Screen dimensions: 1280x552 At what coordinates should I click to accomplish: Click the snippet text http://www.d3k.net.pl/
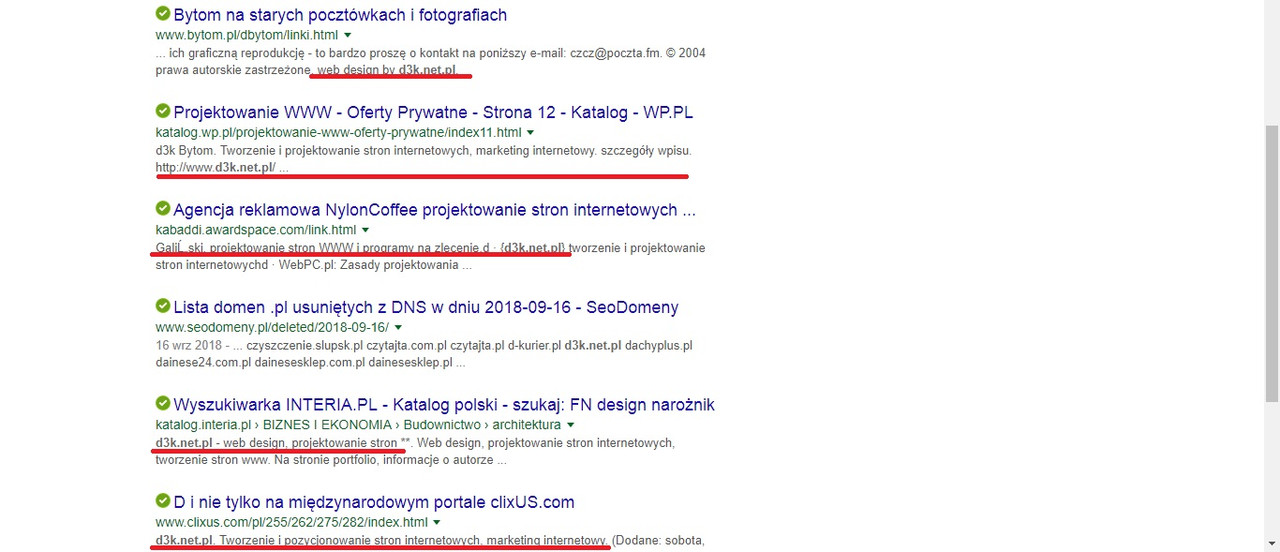[215, 168]
